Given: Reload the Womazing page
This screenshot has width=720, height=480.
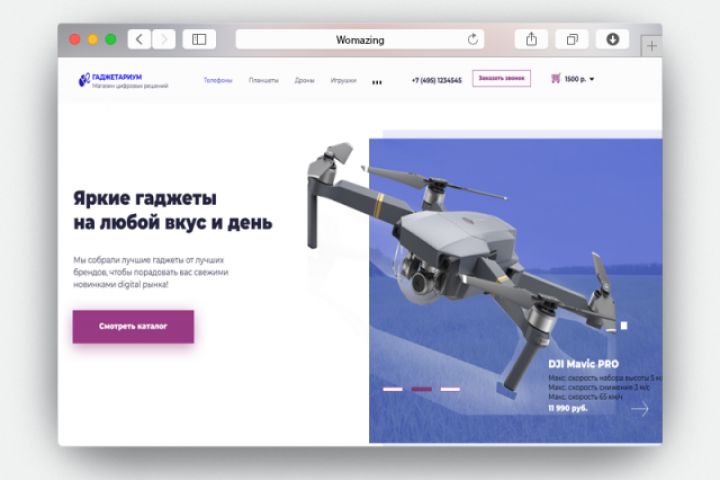Looking at the screenshot, I should tap(472, 40).
